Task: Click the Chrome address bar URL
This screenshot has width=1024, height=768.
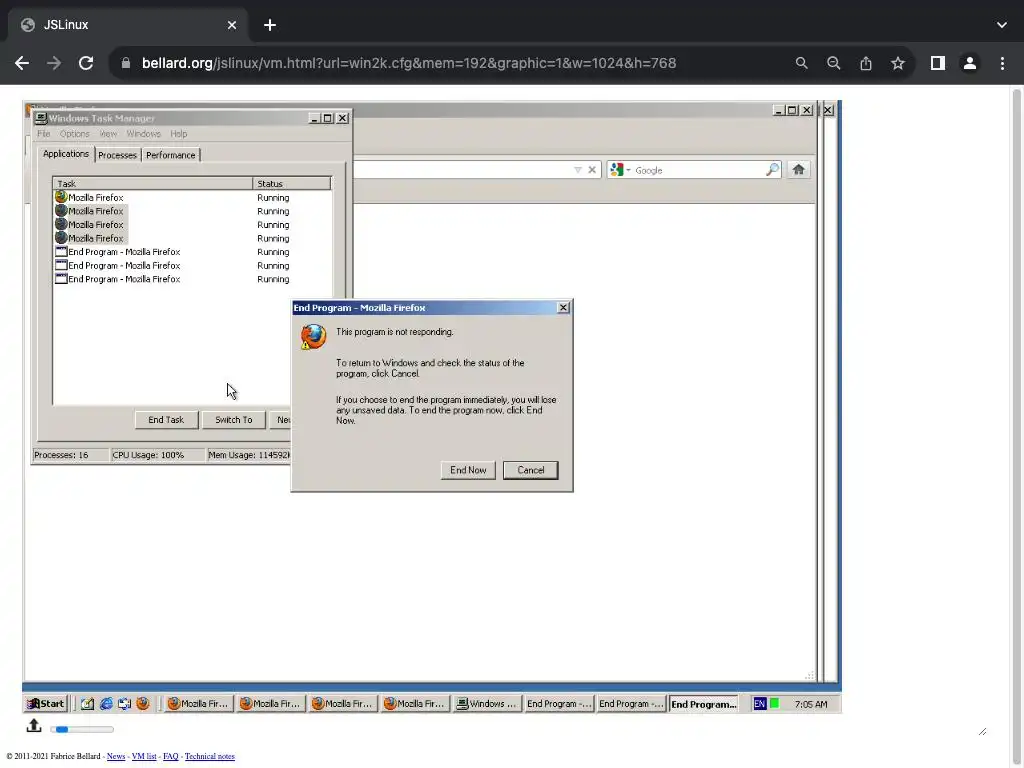Action: point(409,63)
